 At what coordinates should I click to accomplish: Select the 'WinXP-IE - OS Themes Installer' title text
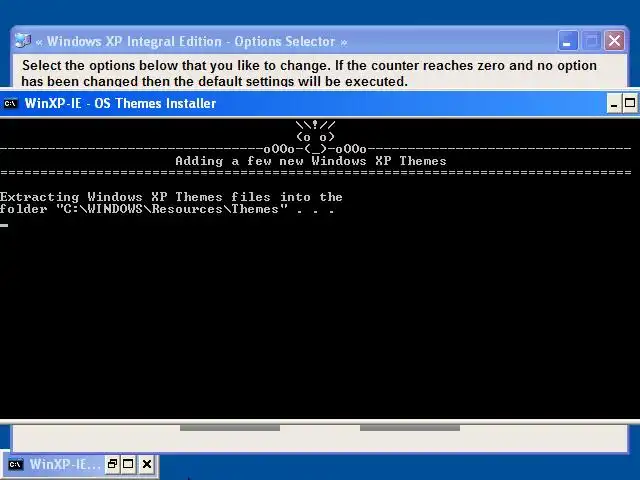pos(120,103)
